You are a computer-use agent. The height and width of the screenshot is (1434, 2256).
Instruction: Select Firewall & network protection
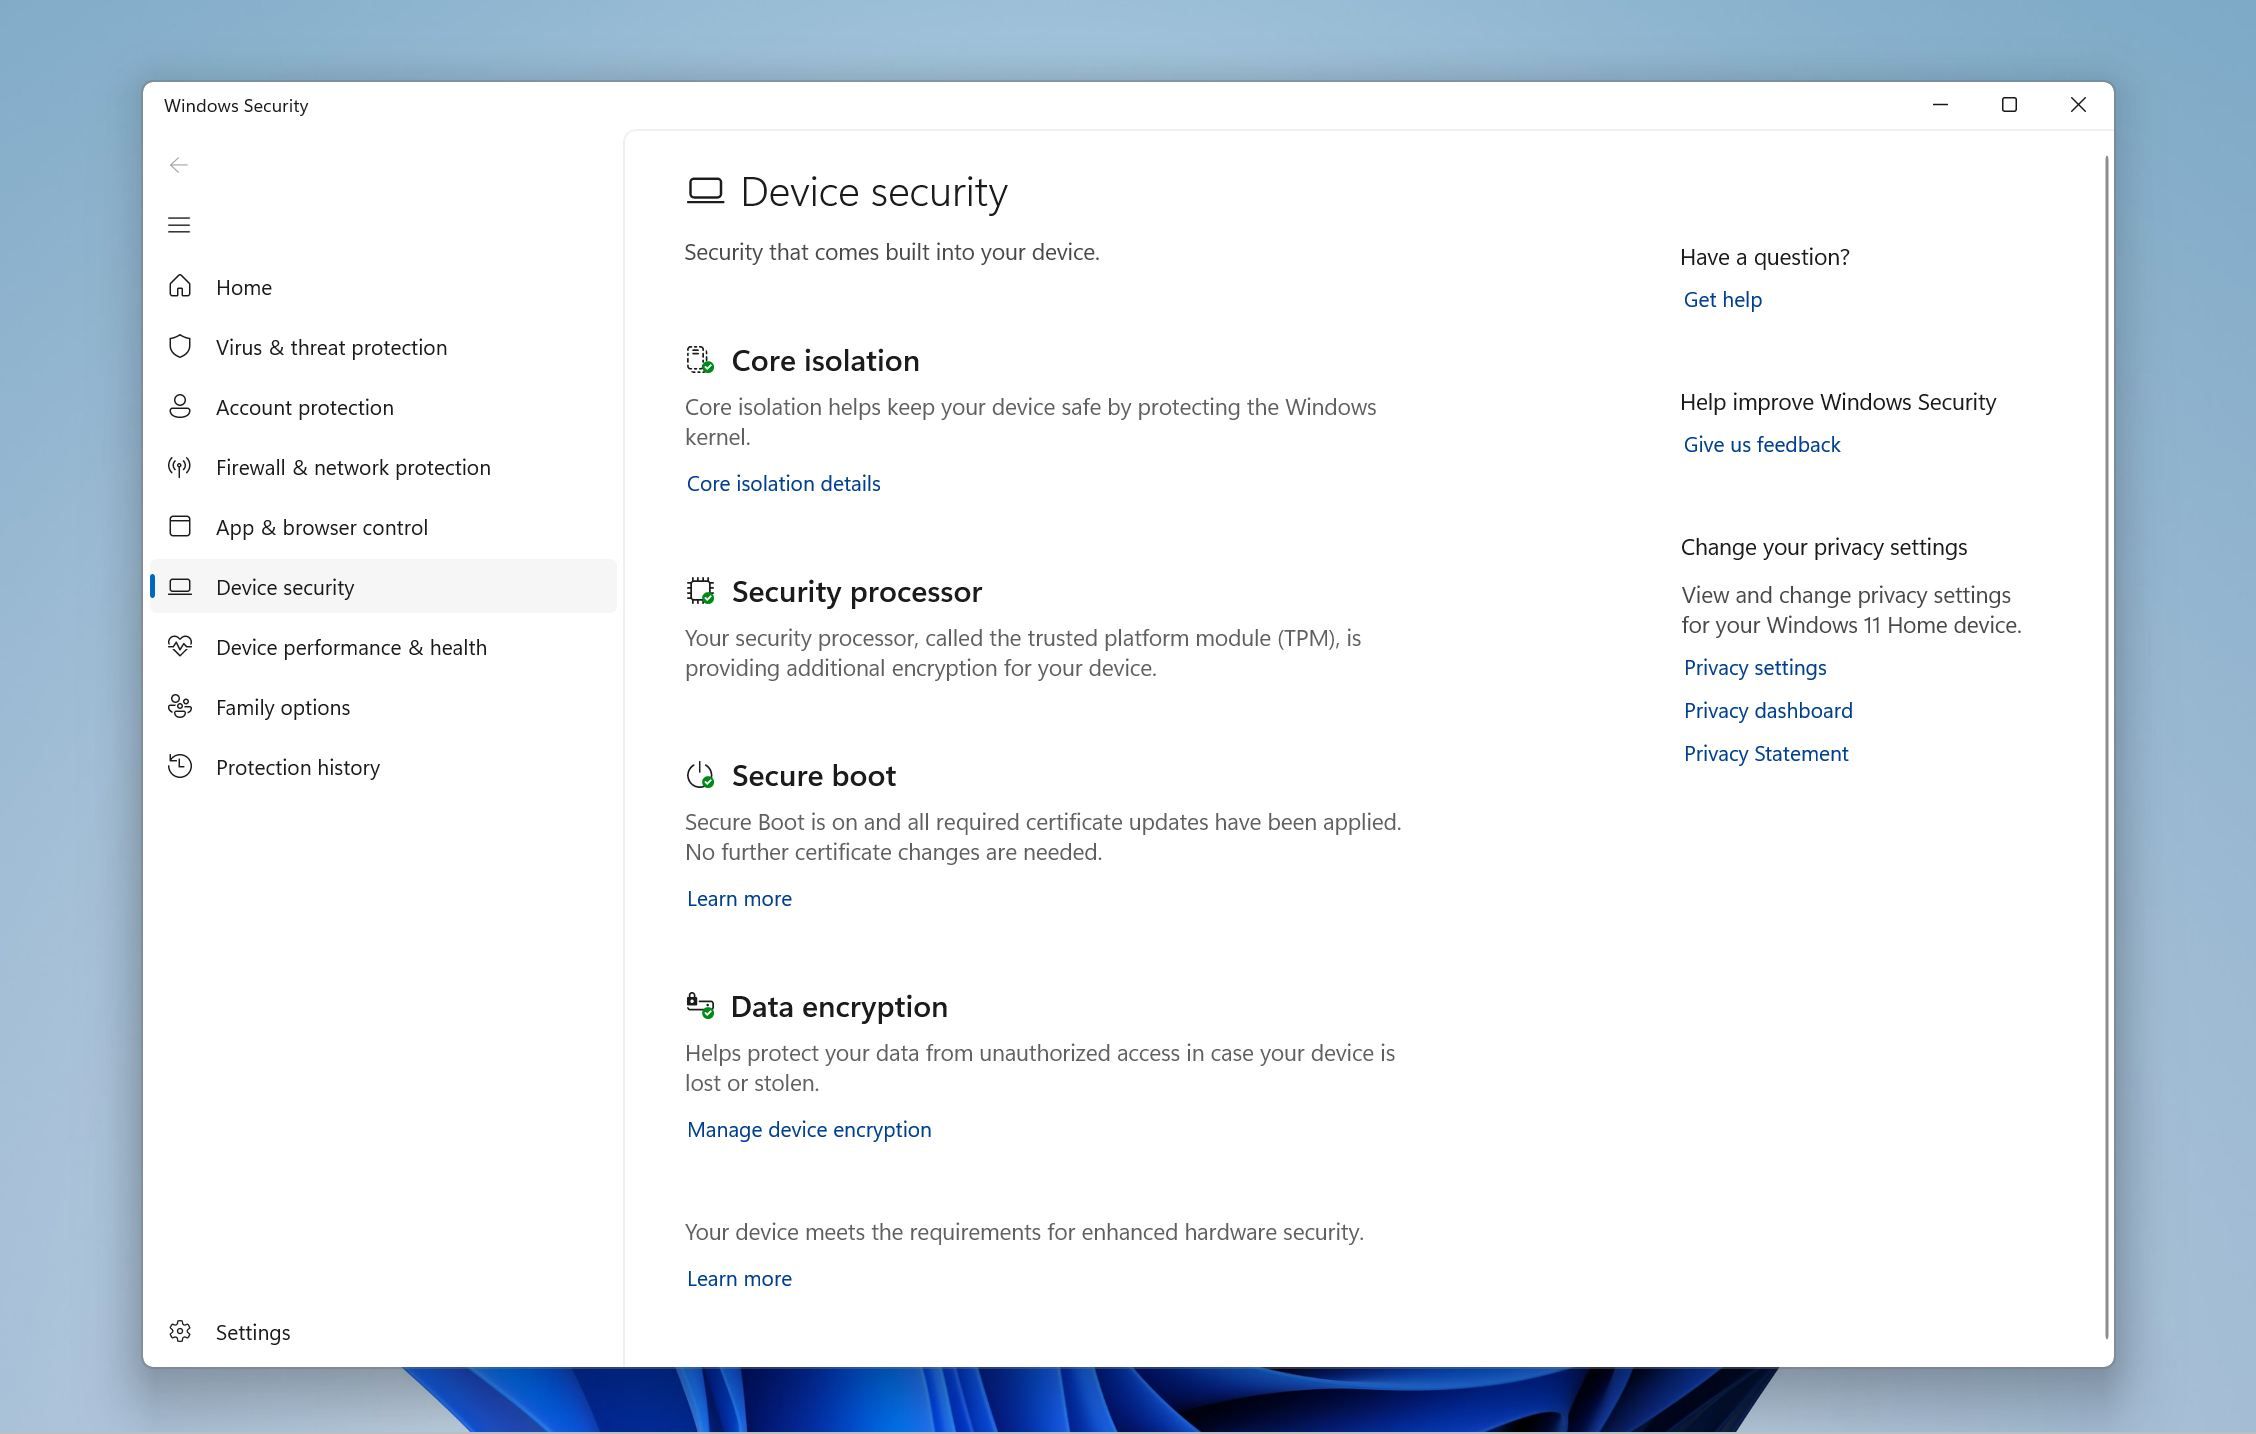click(383, 467)
